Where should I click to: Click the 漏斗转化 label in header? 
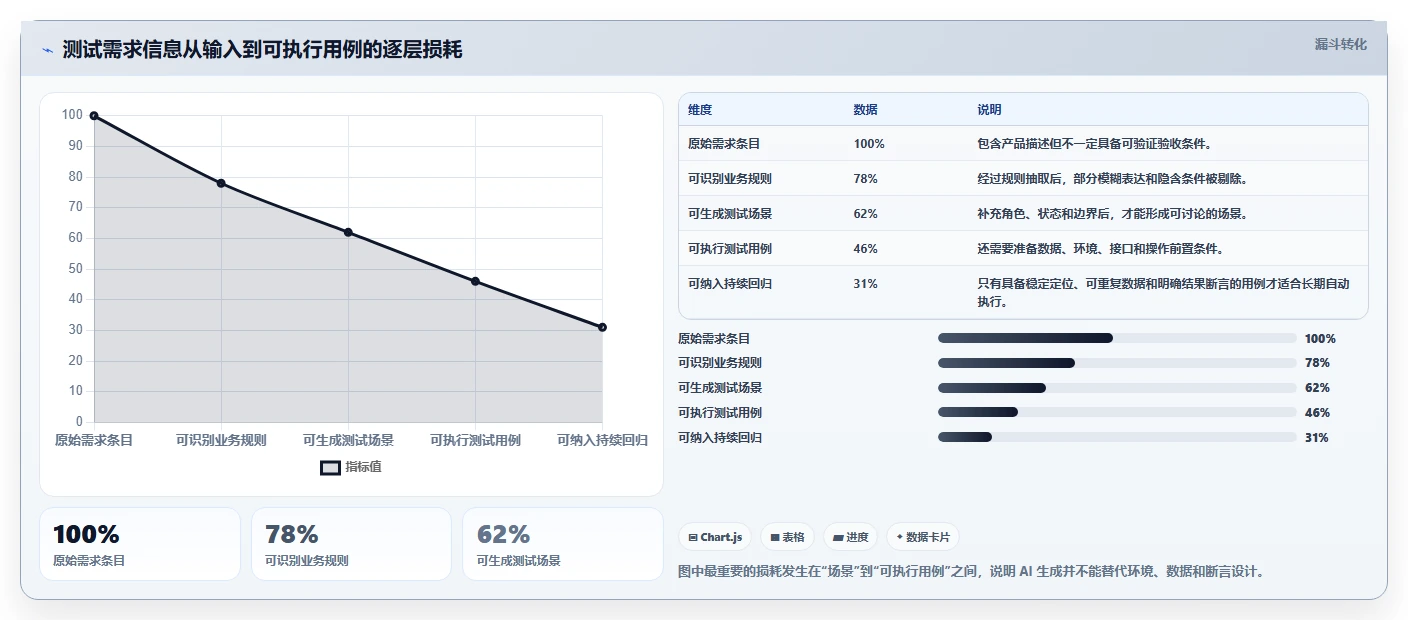click(1340, 45)
